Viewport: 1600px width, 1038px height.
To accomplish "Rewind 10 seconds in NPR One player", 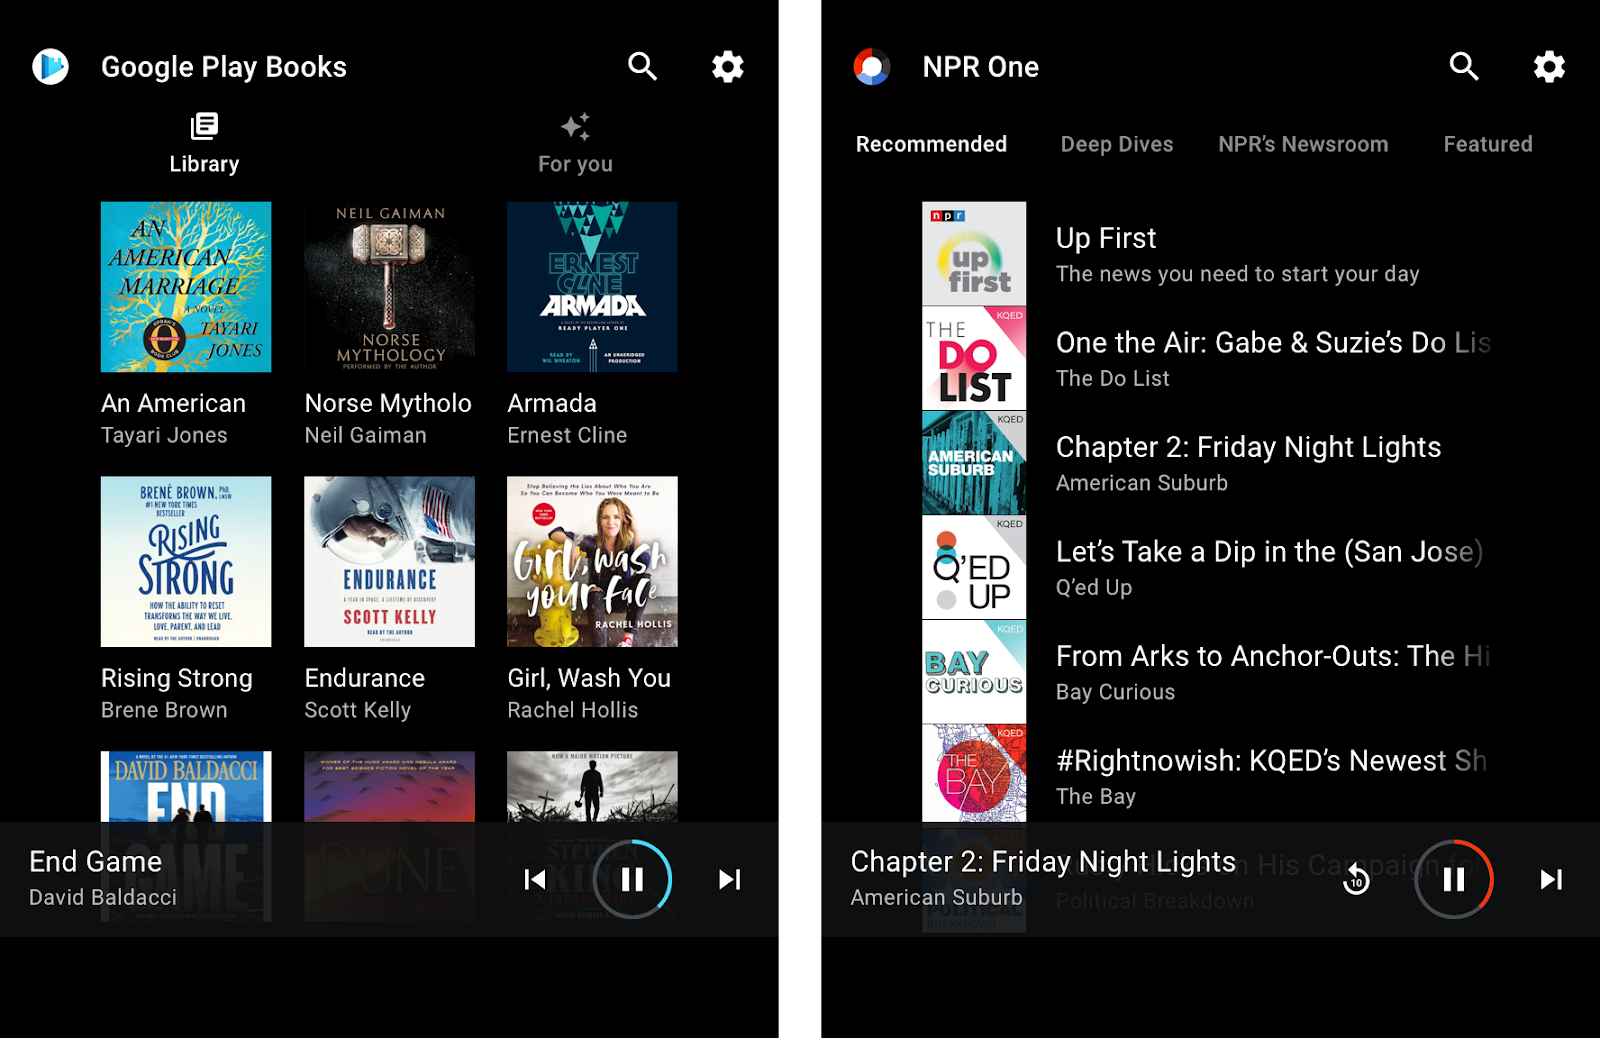I will (x=1356, y=879).
